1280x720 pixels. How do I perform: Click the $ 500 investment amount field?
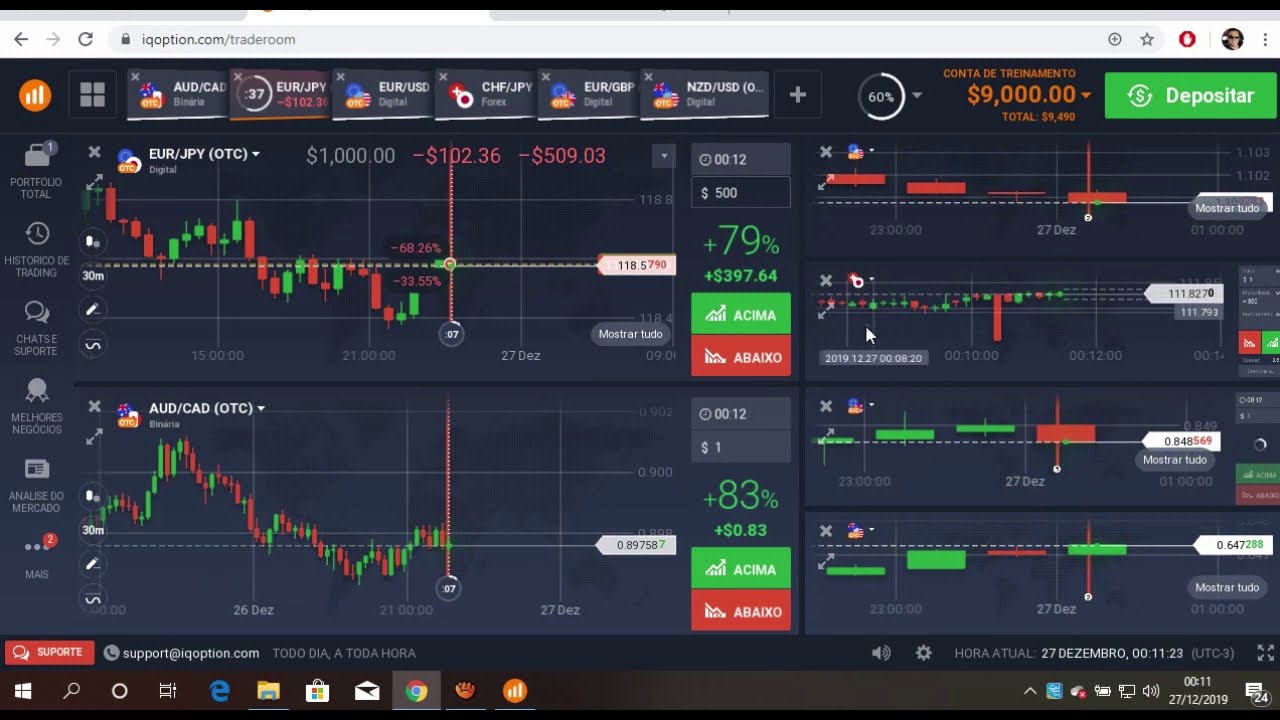tap(741, 193)
